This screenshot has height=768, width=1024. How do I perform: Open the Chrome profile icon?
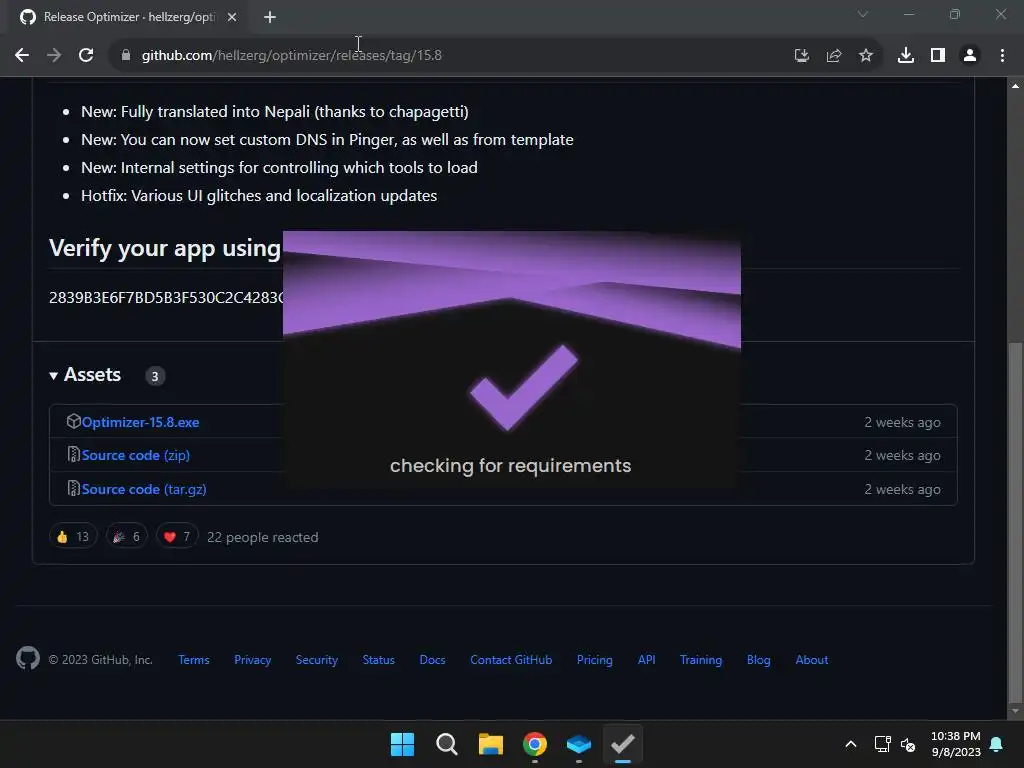pyautogui.click(x=970, y=56)
